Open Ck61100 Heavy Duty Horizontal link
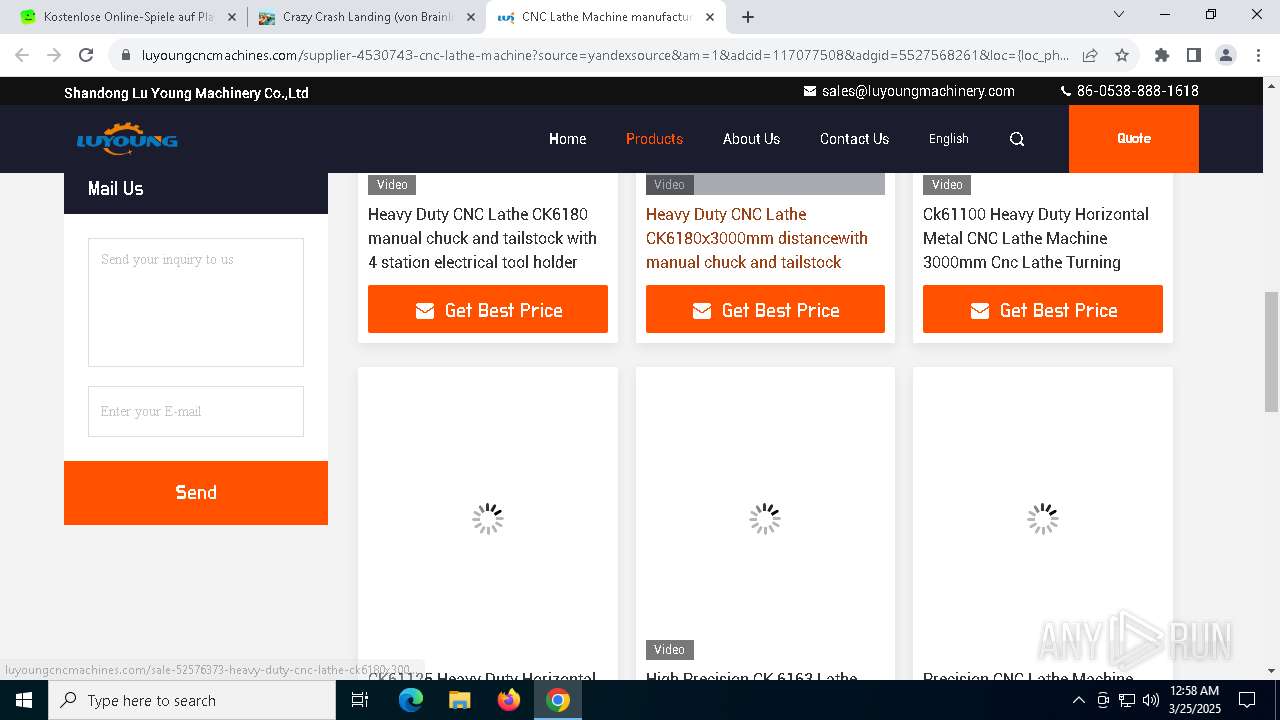The image size is (1280, 720). (x=1036, y=238)
